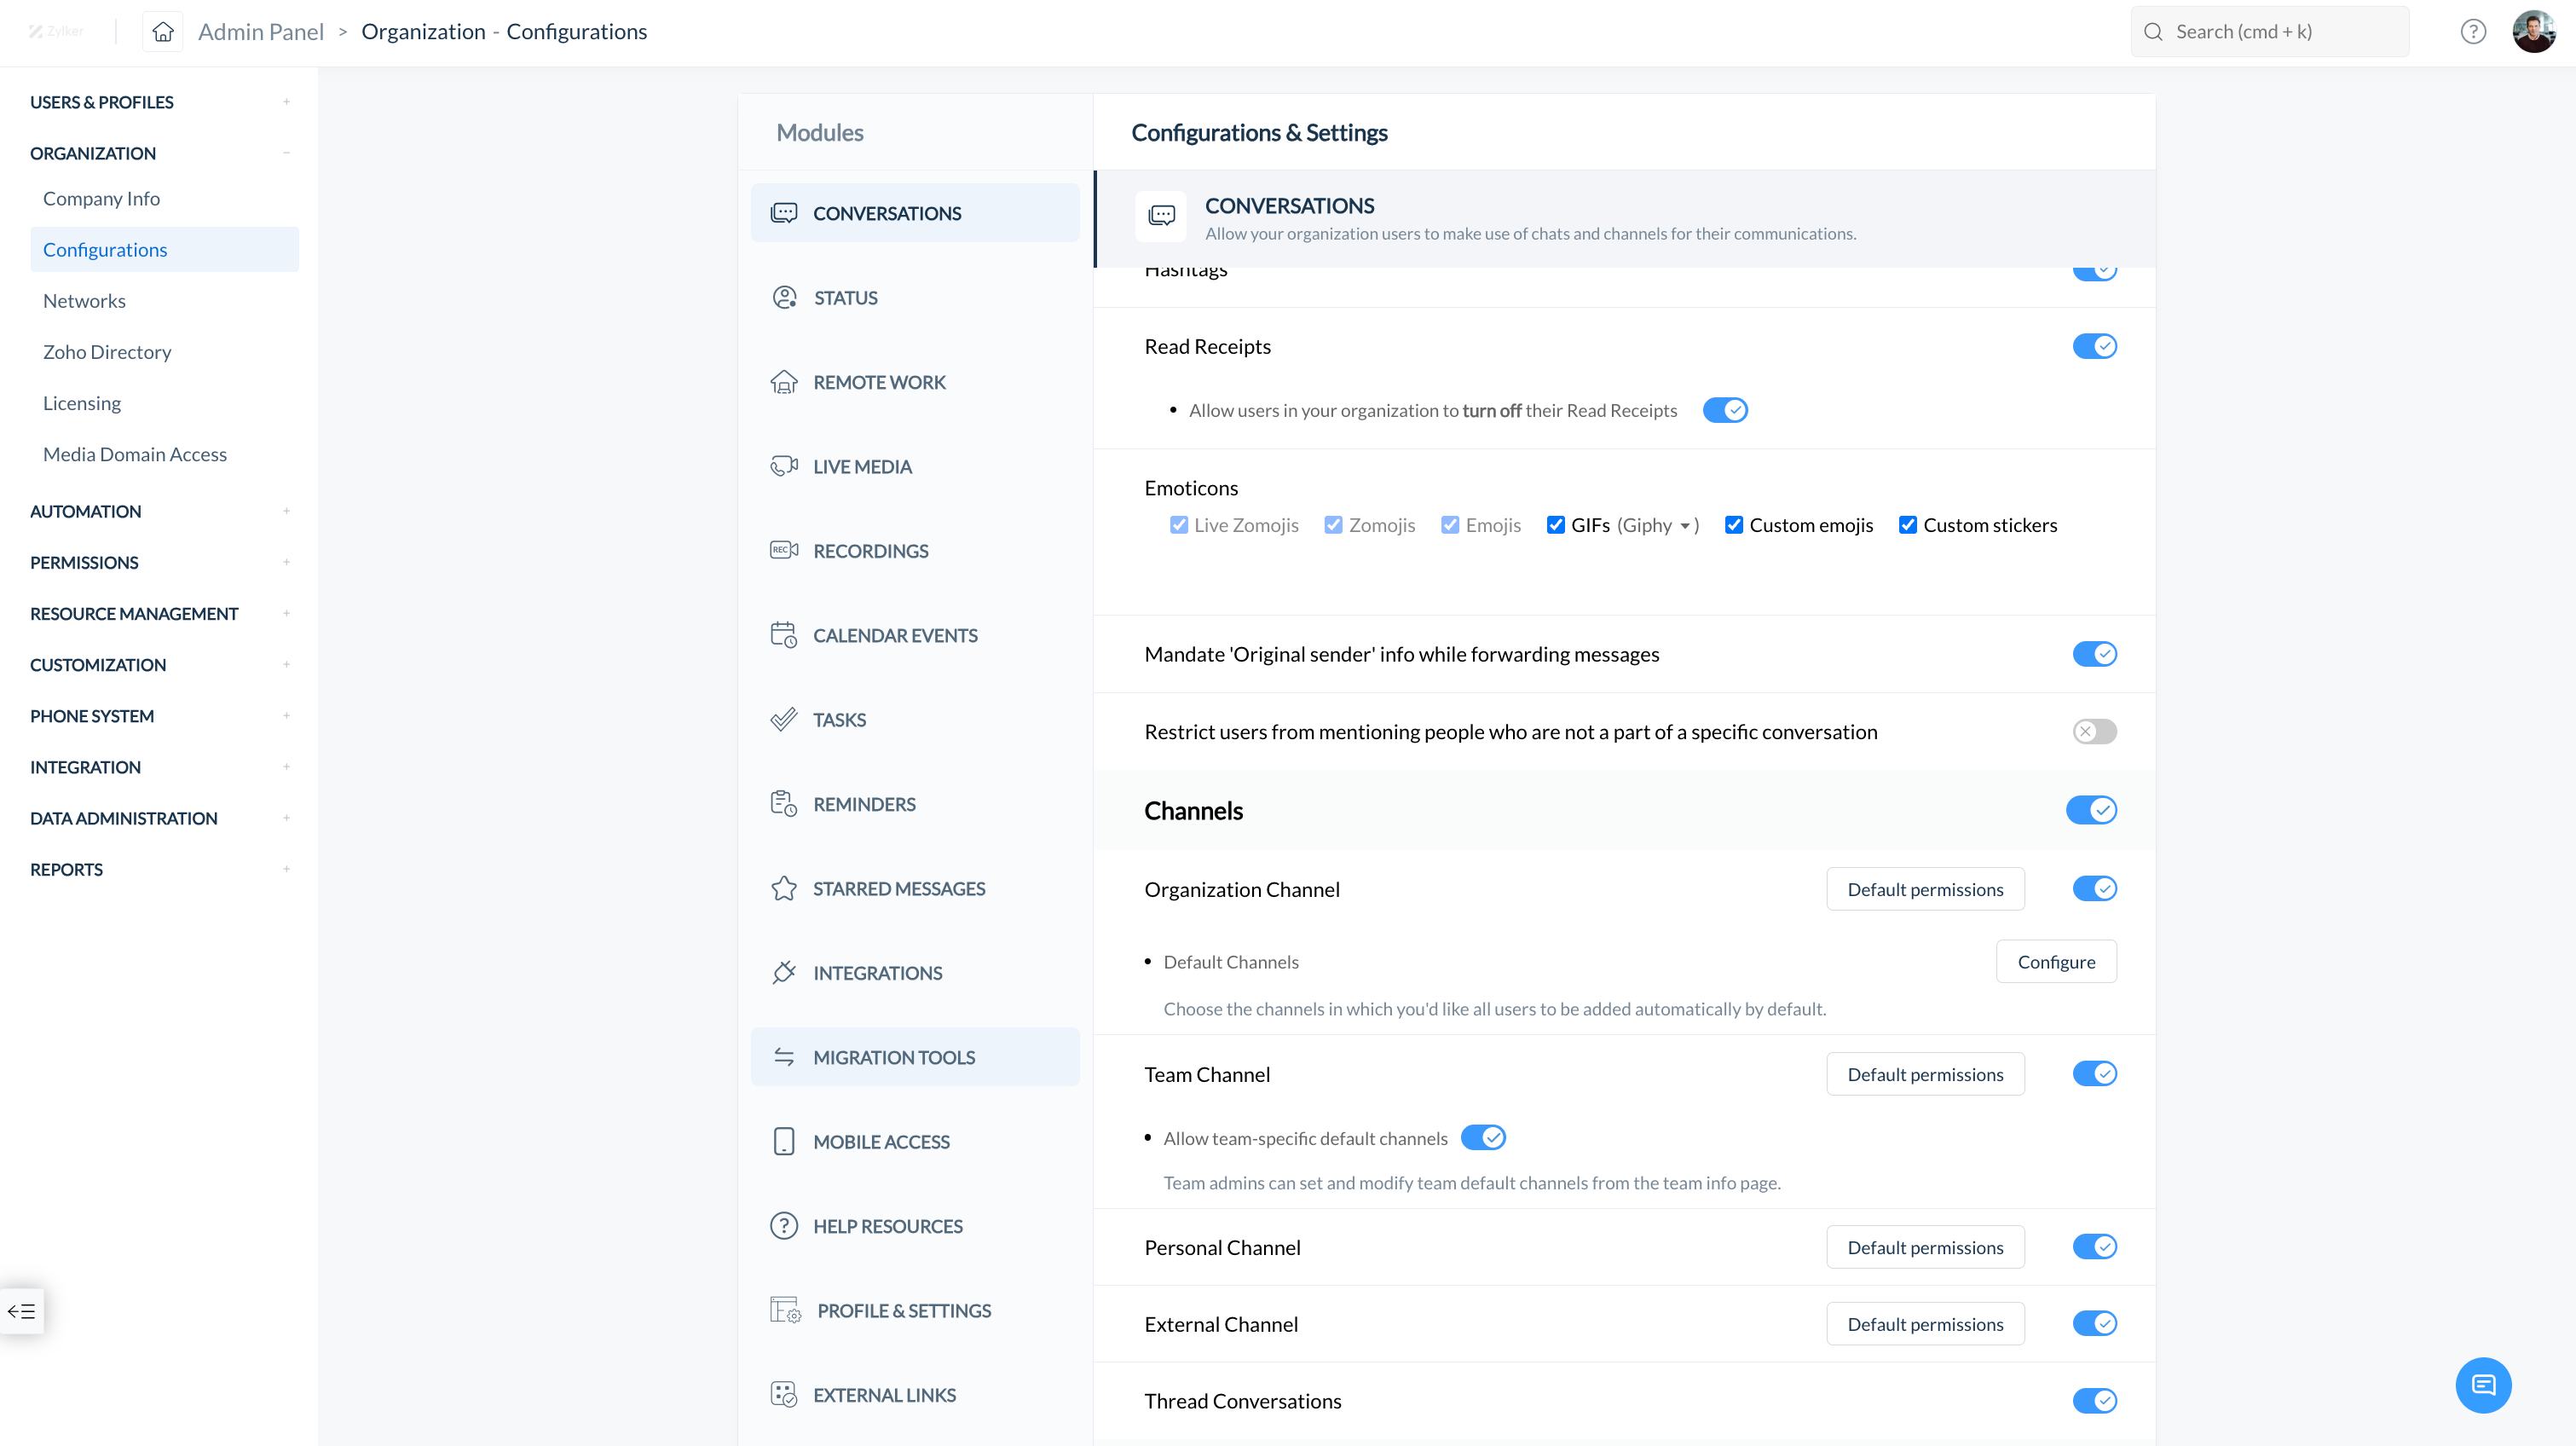Click the home icon in the breadcrumb
2576x1446 pixels.
pyautogui.click(x=163, y=32)
